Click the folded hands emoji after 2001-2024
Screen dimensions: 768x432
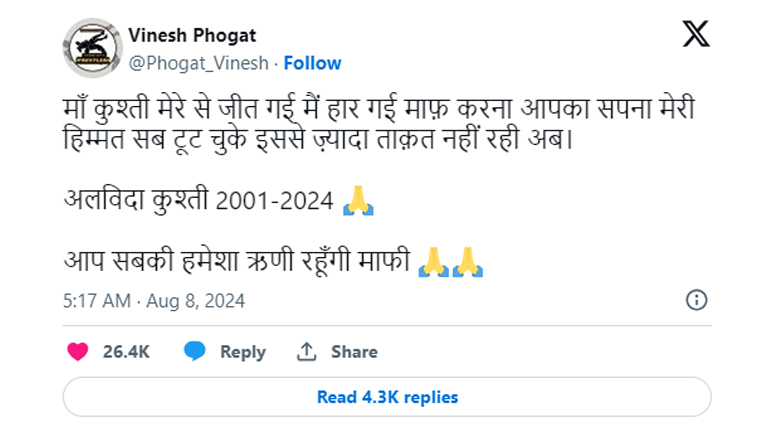coord(357,200)
